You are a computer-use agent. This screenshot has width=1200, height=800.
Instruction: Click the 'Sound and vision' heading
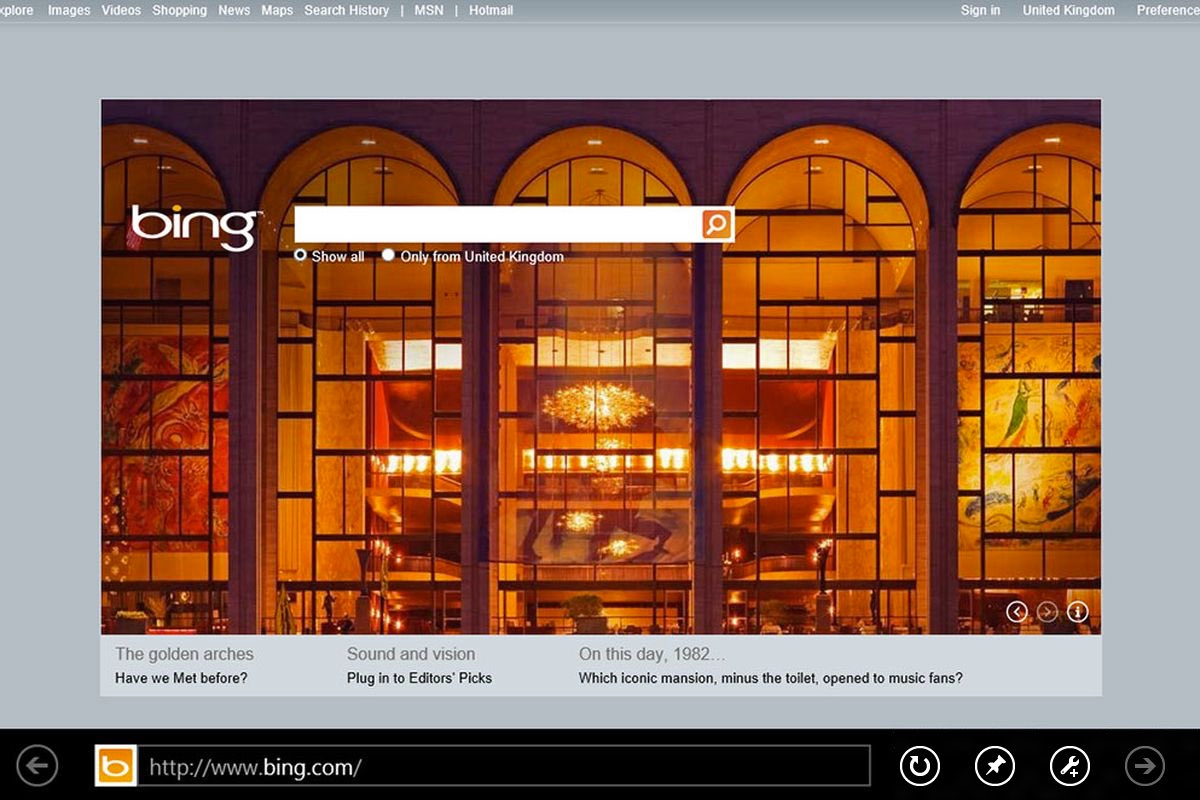(411, 654)
